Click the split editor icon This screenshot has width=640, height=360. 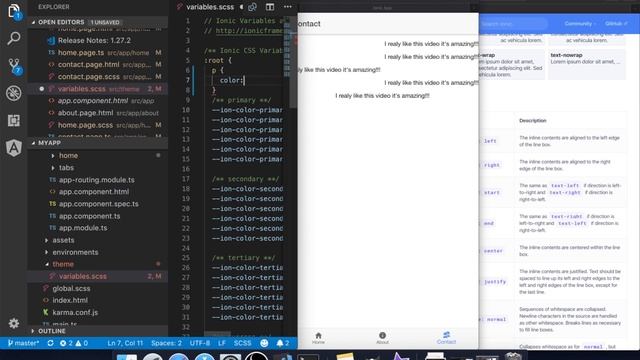270,7
